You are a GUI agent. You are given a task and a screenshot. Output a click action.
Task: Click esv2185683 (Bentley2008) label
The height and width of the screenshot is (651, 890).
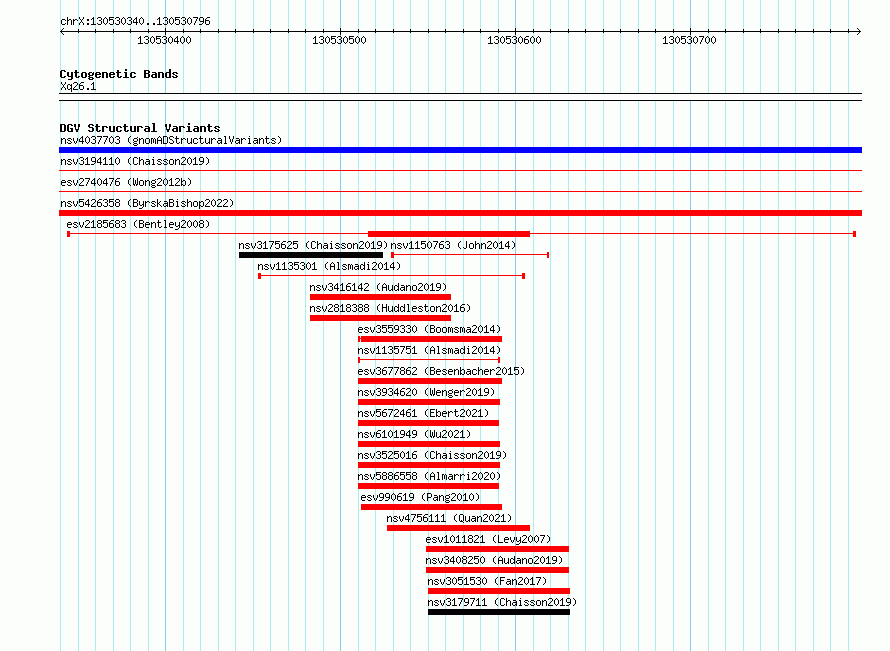(x=138, y=224)
